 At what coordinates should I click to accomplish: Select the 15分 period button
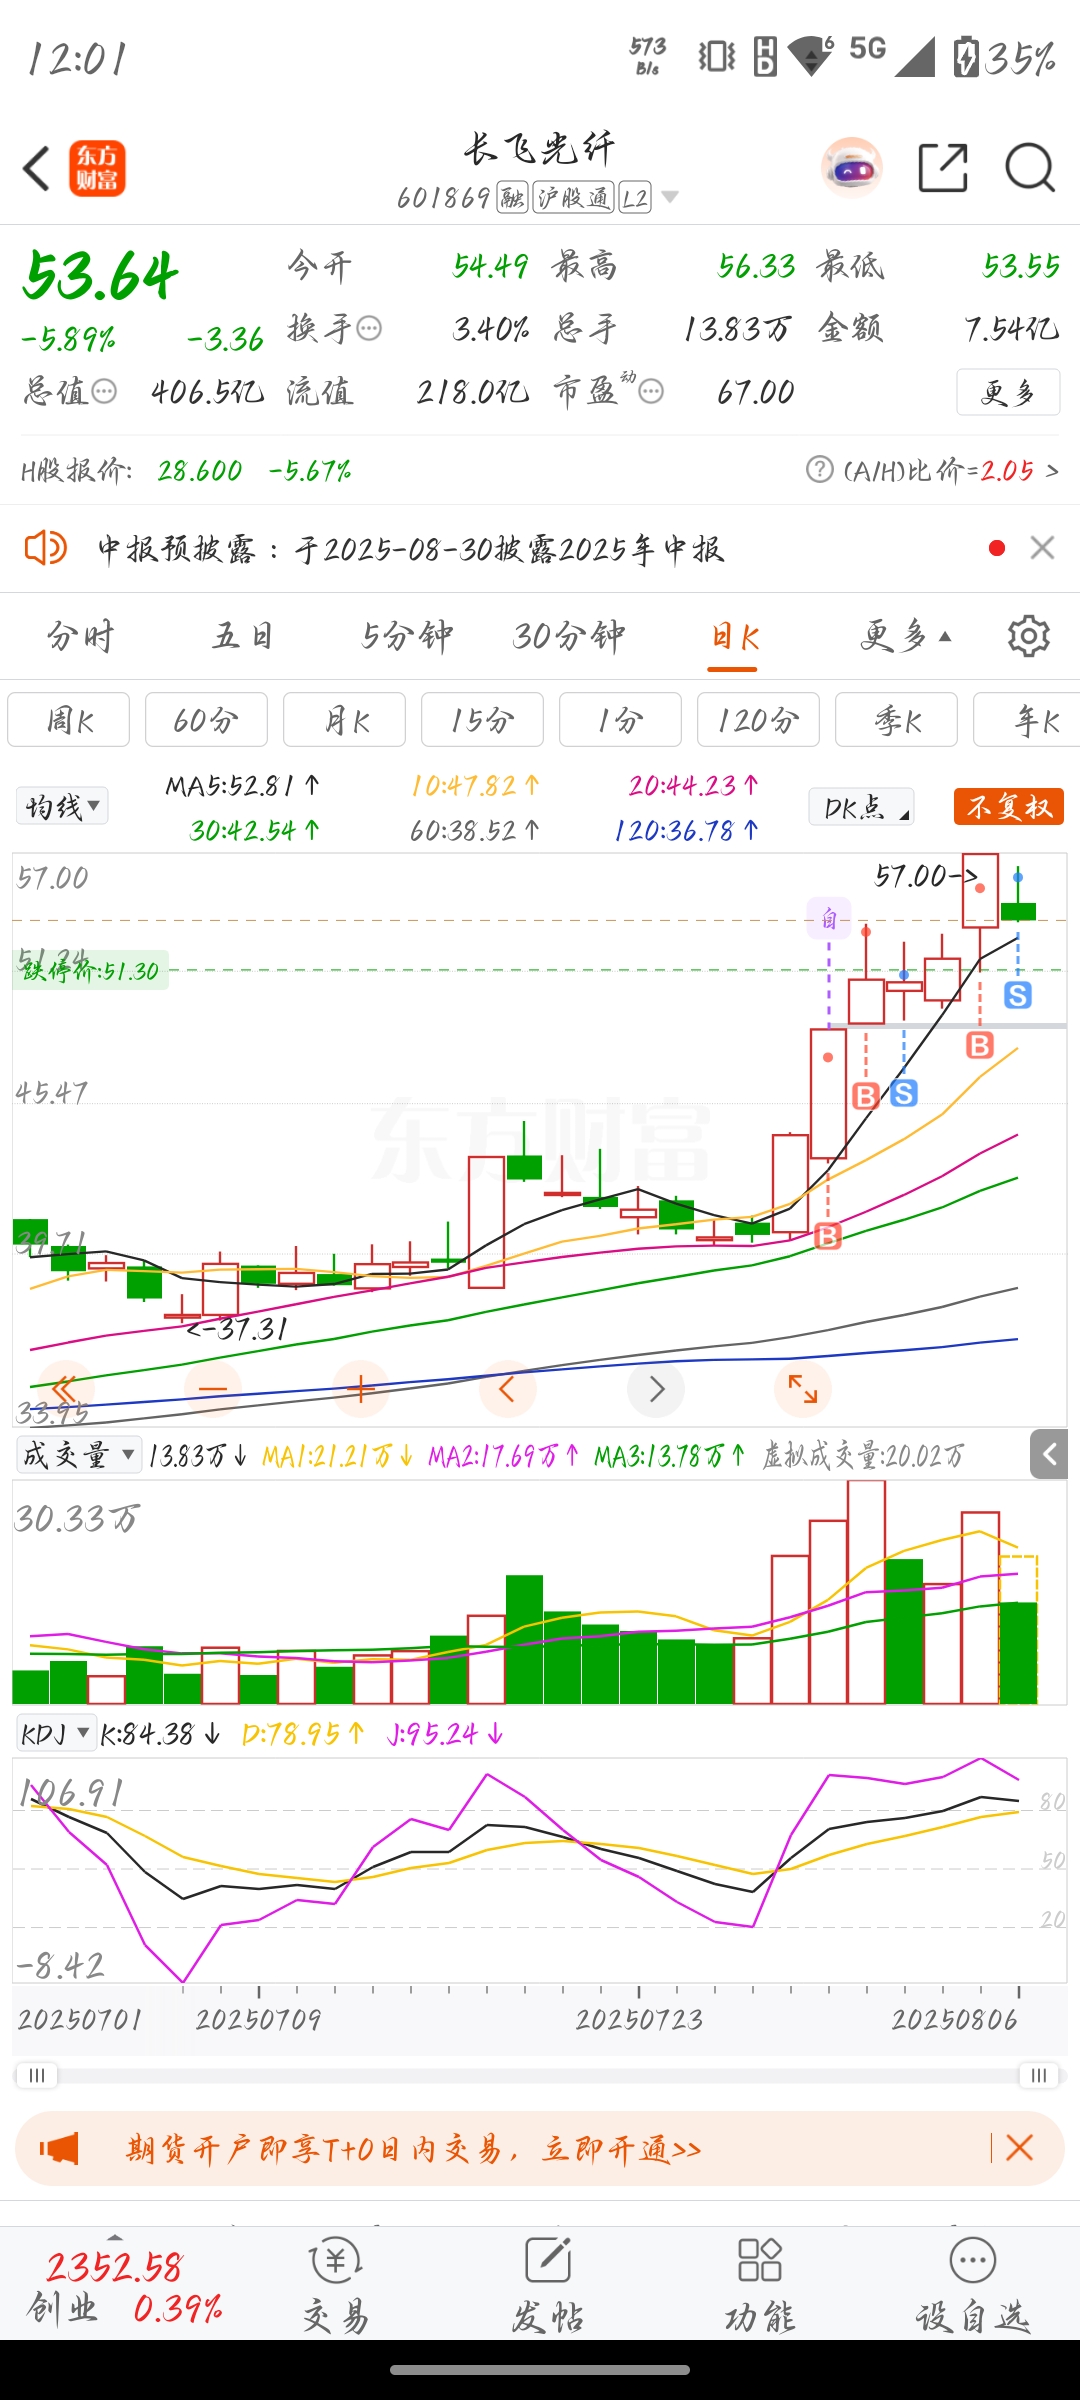[482, 719]
